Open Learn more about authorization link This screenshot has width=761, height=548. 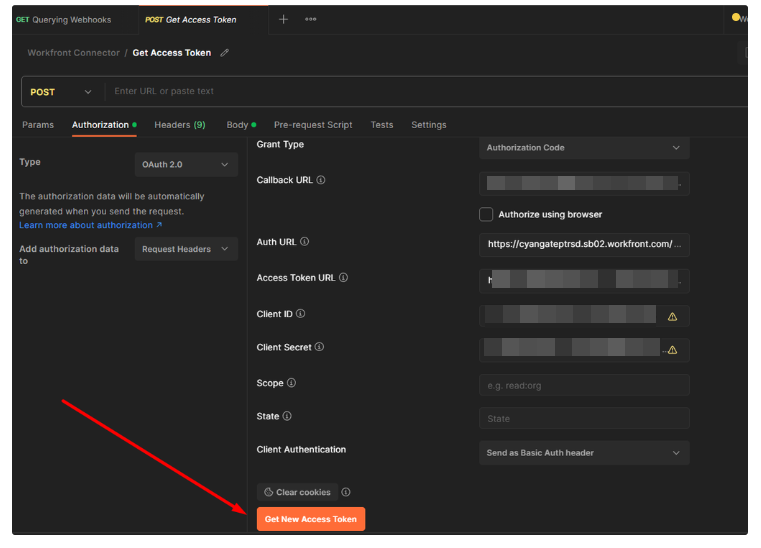click(x=90, y=226)
